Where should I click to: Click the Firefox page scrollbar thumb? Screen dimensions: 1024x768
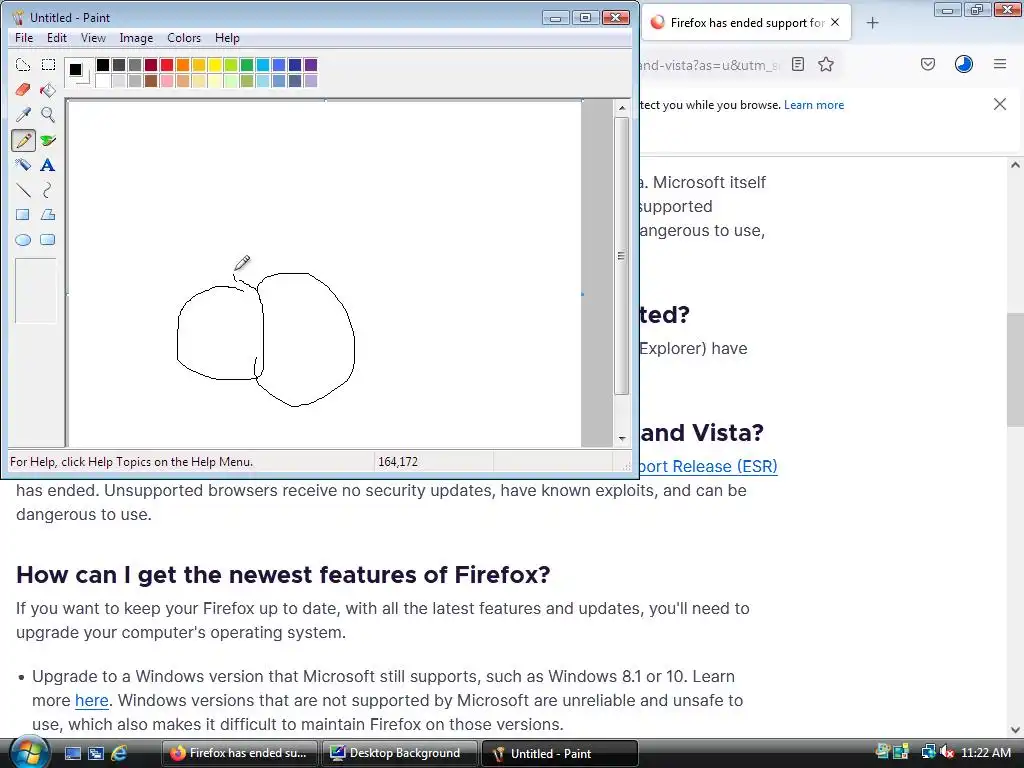pyautogui.click(x=1015, y=370)
